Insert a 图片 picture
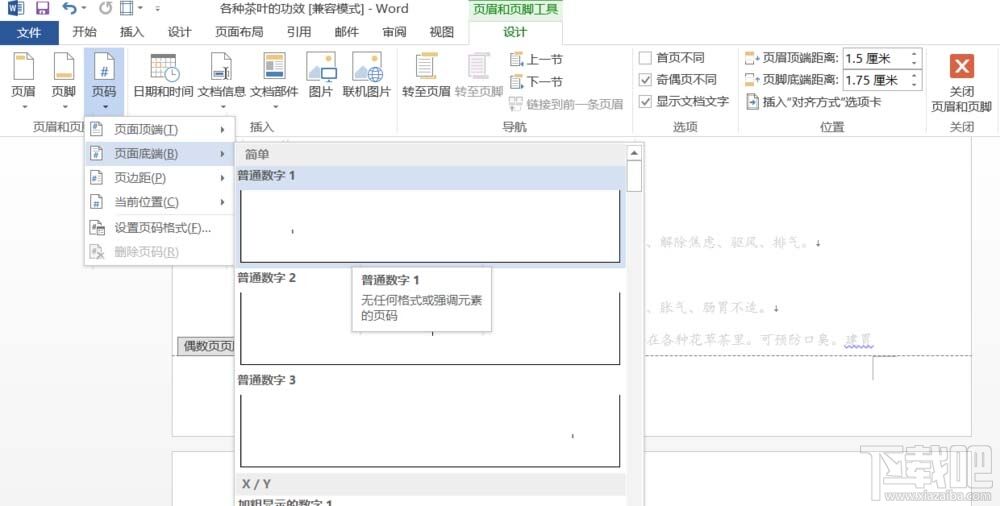This screenshot has width=1000, height=506. tap(321, 77)
